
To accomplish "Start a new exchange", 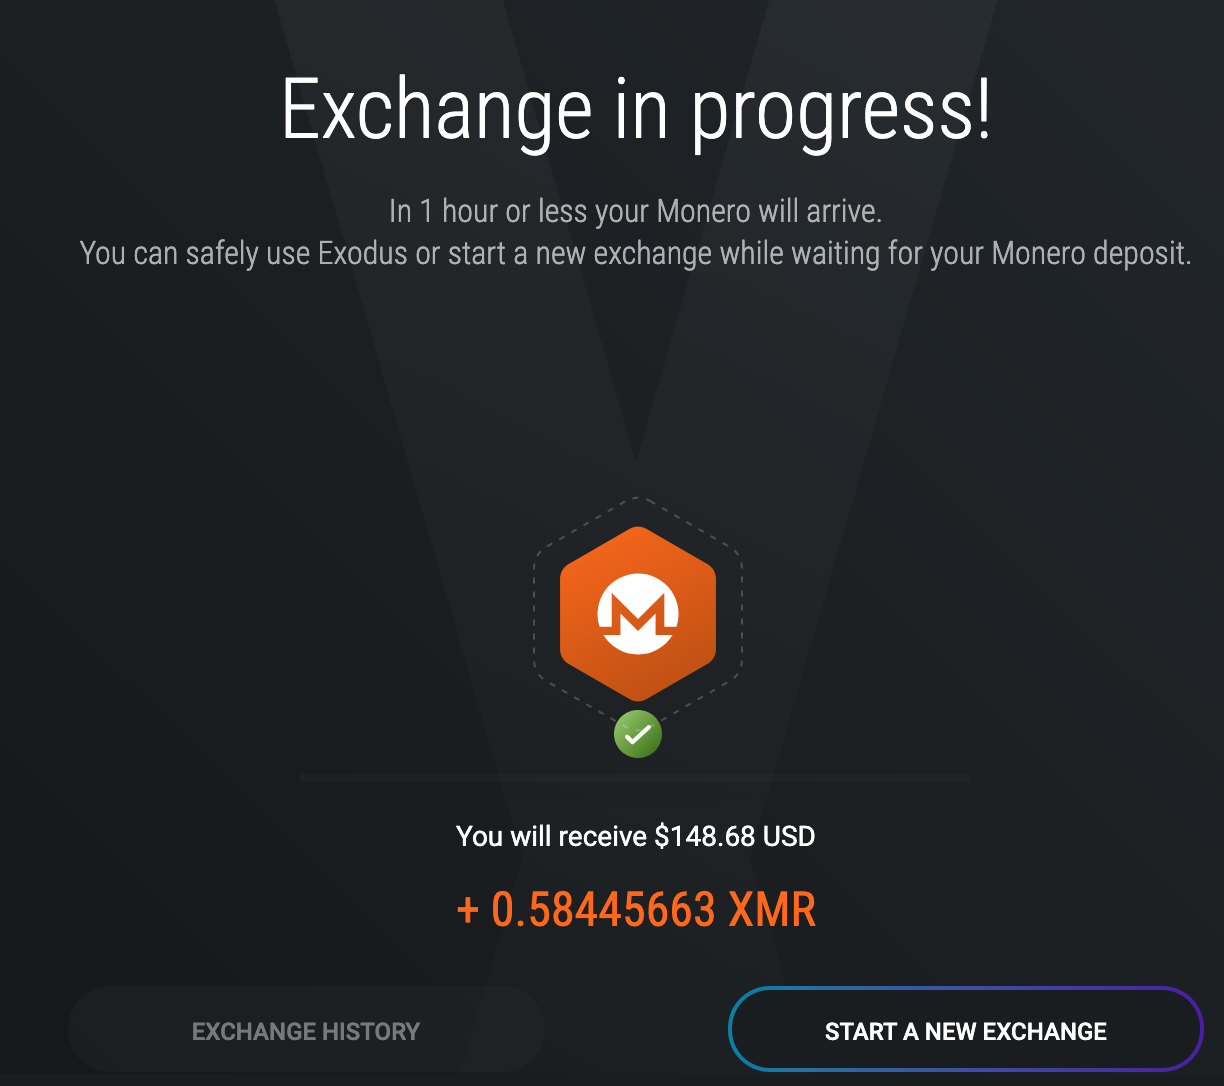I will pyautogui.click(x=966, y=1031).
